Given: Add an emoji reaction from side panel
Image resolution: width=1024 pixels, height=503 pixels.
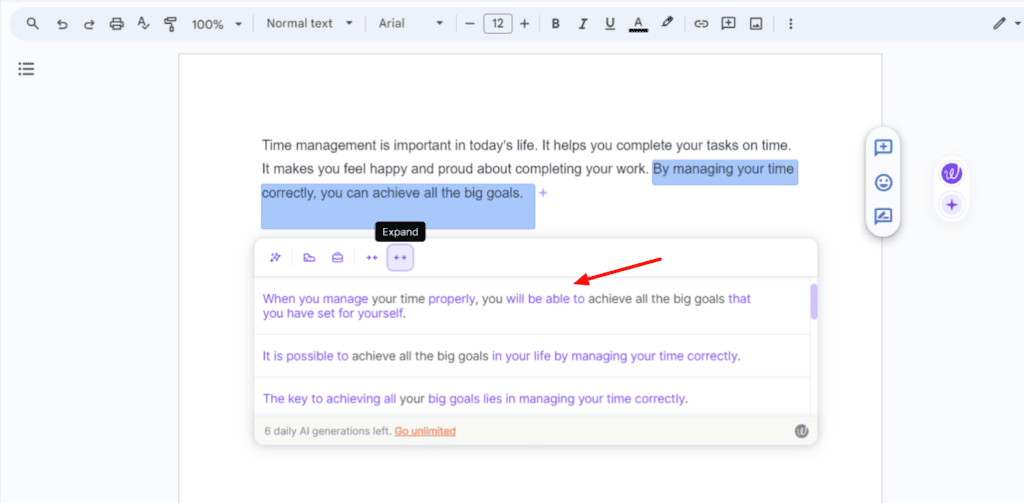Looking at the screenshot, I should click(883, 182).
